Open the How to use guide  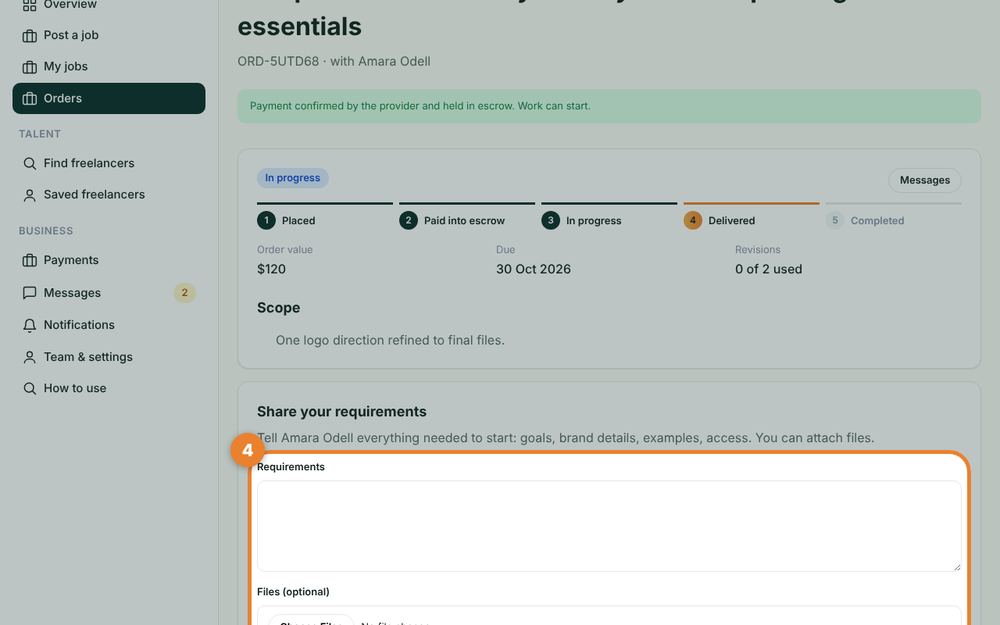click(x=109, y=388)
